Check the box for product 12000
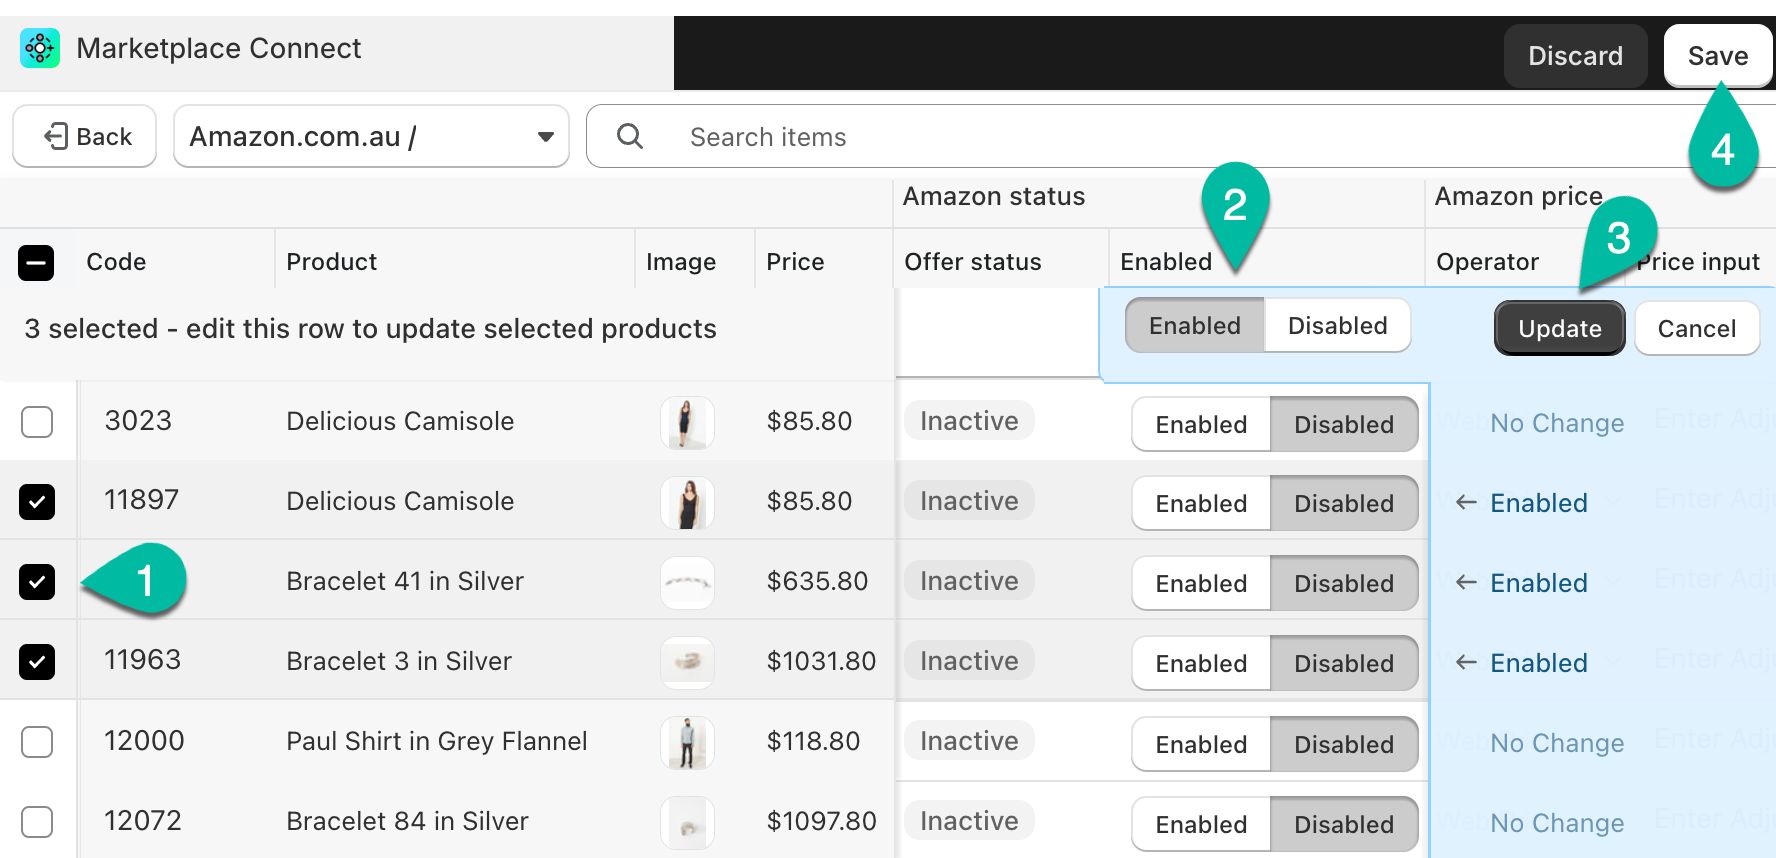The image size is (1776, 858). 37,742
